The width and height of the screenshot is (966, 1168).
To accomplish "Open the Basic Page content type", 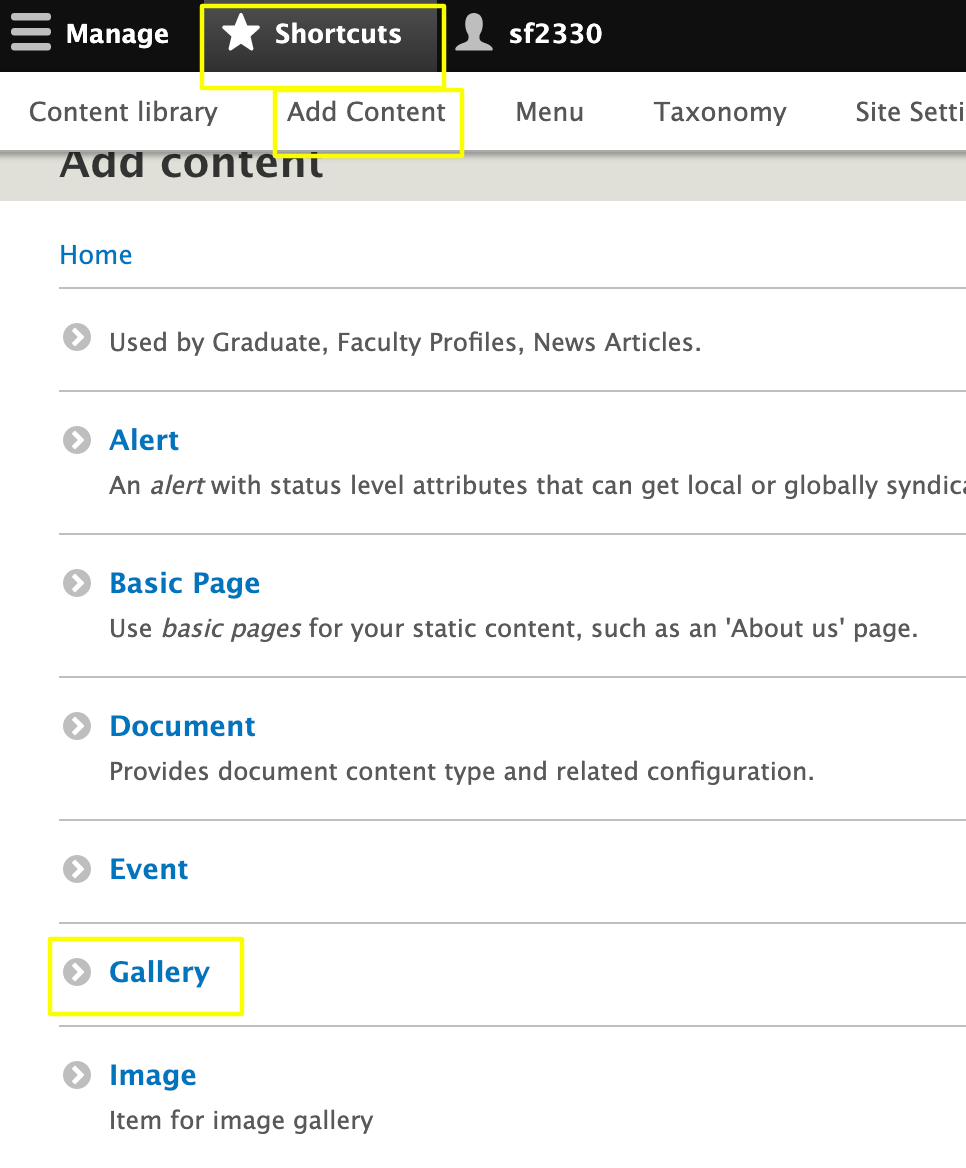I will (x=184, y=583).
